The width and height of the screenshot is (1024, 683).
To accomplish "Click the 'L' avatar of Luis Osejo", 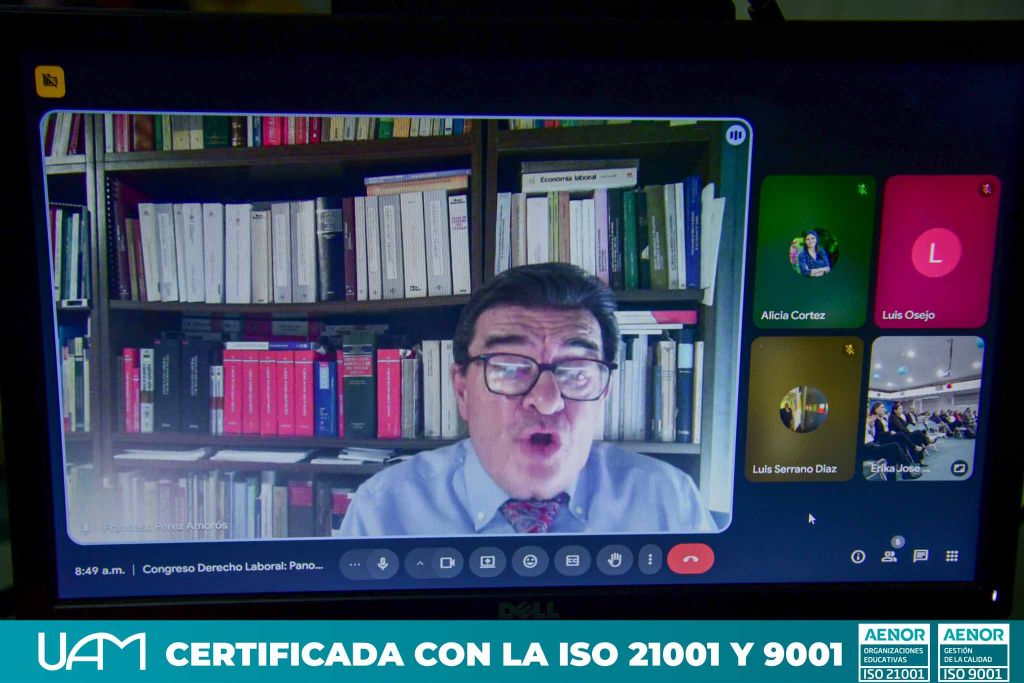I will [x=935, y=253].
